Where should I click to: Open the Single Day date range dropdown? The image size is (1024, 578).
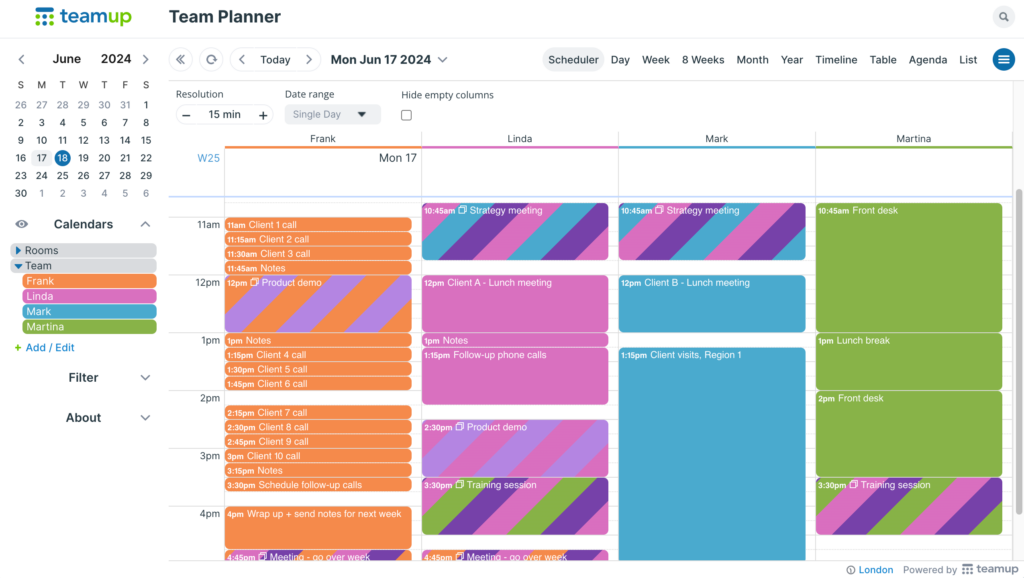pyautogui.click(x=332, y=114)
